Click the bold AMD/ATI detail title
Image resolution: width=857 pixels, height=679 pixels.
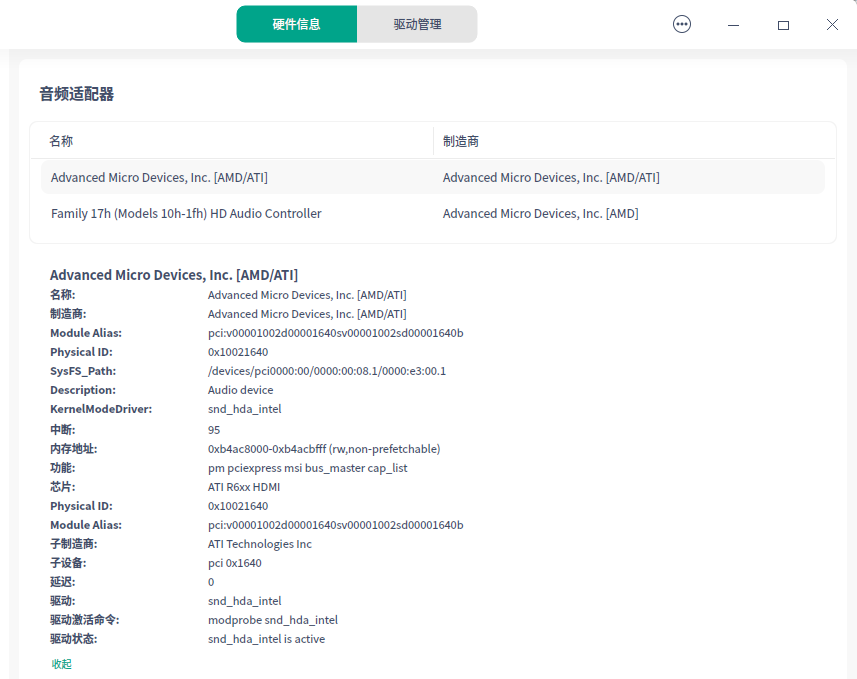tap(174, 274)
